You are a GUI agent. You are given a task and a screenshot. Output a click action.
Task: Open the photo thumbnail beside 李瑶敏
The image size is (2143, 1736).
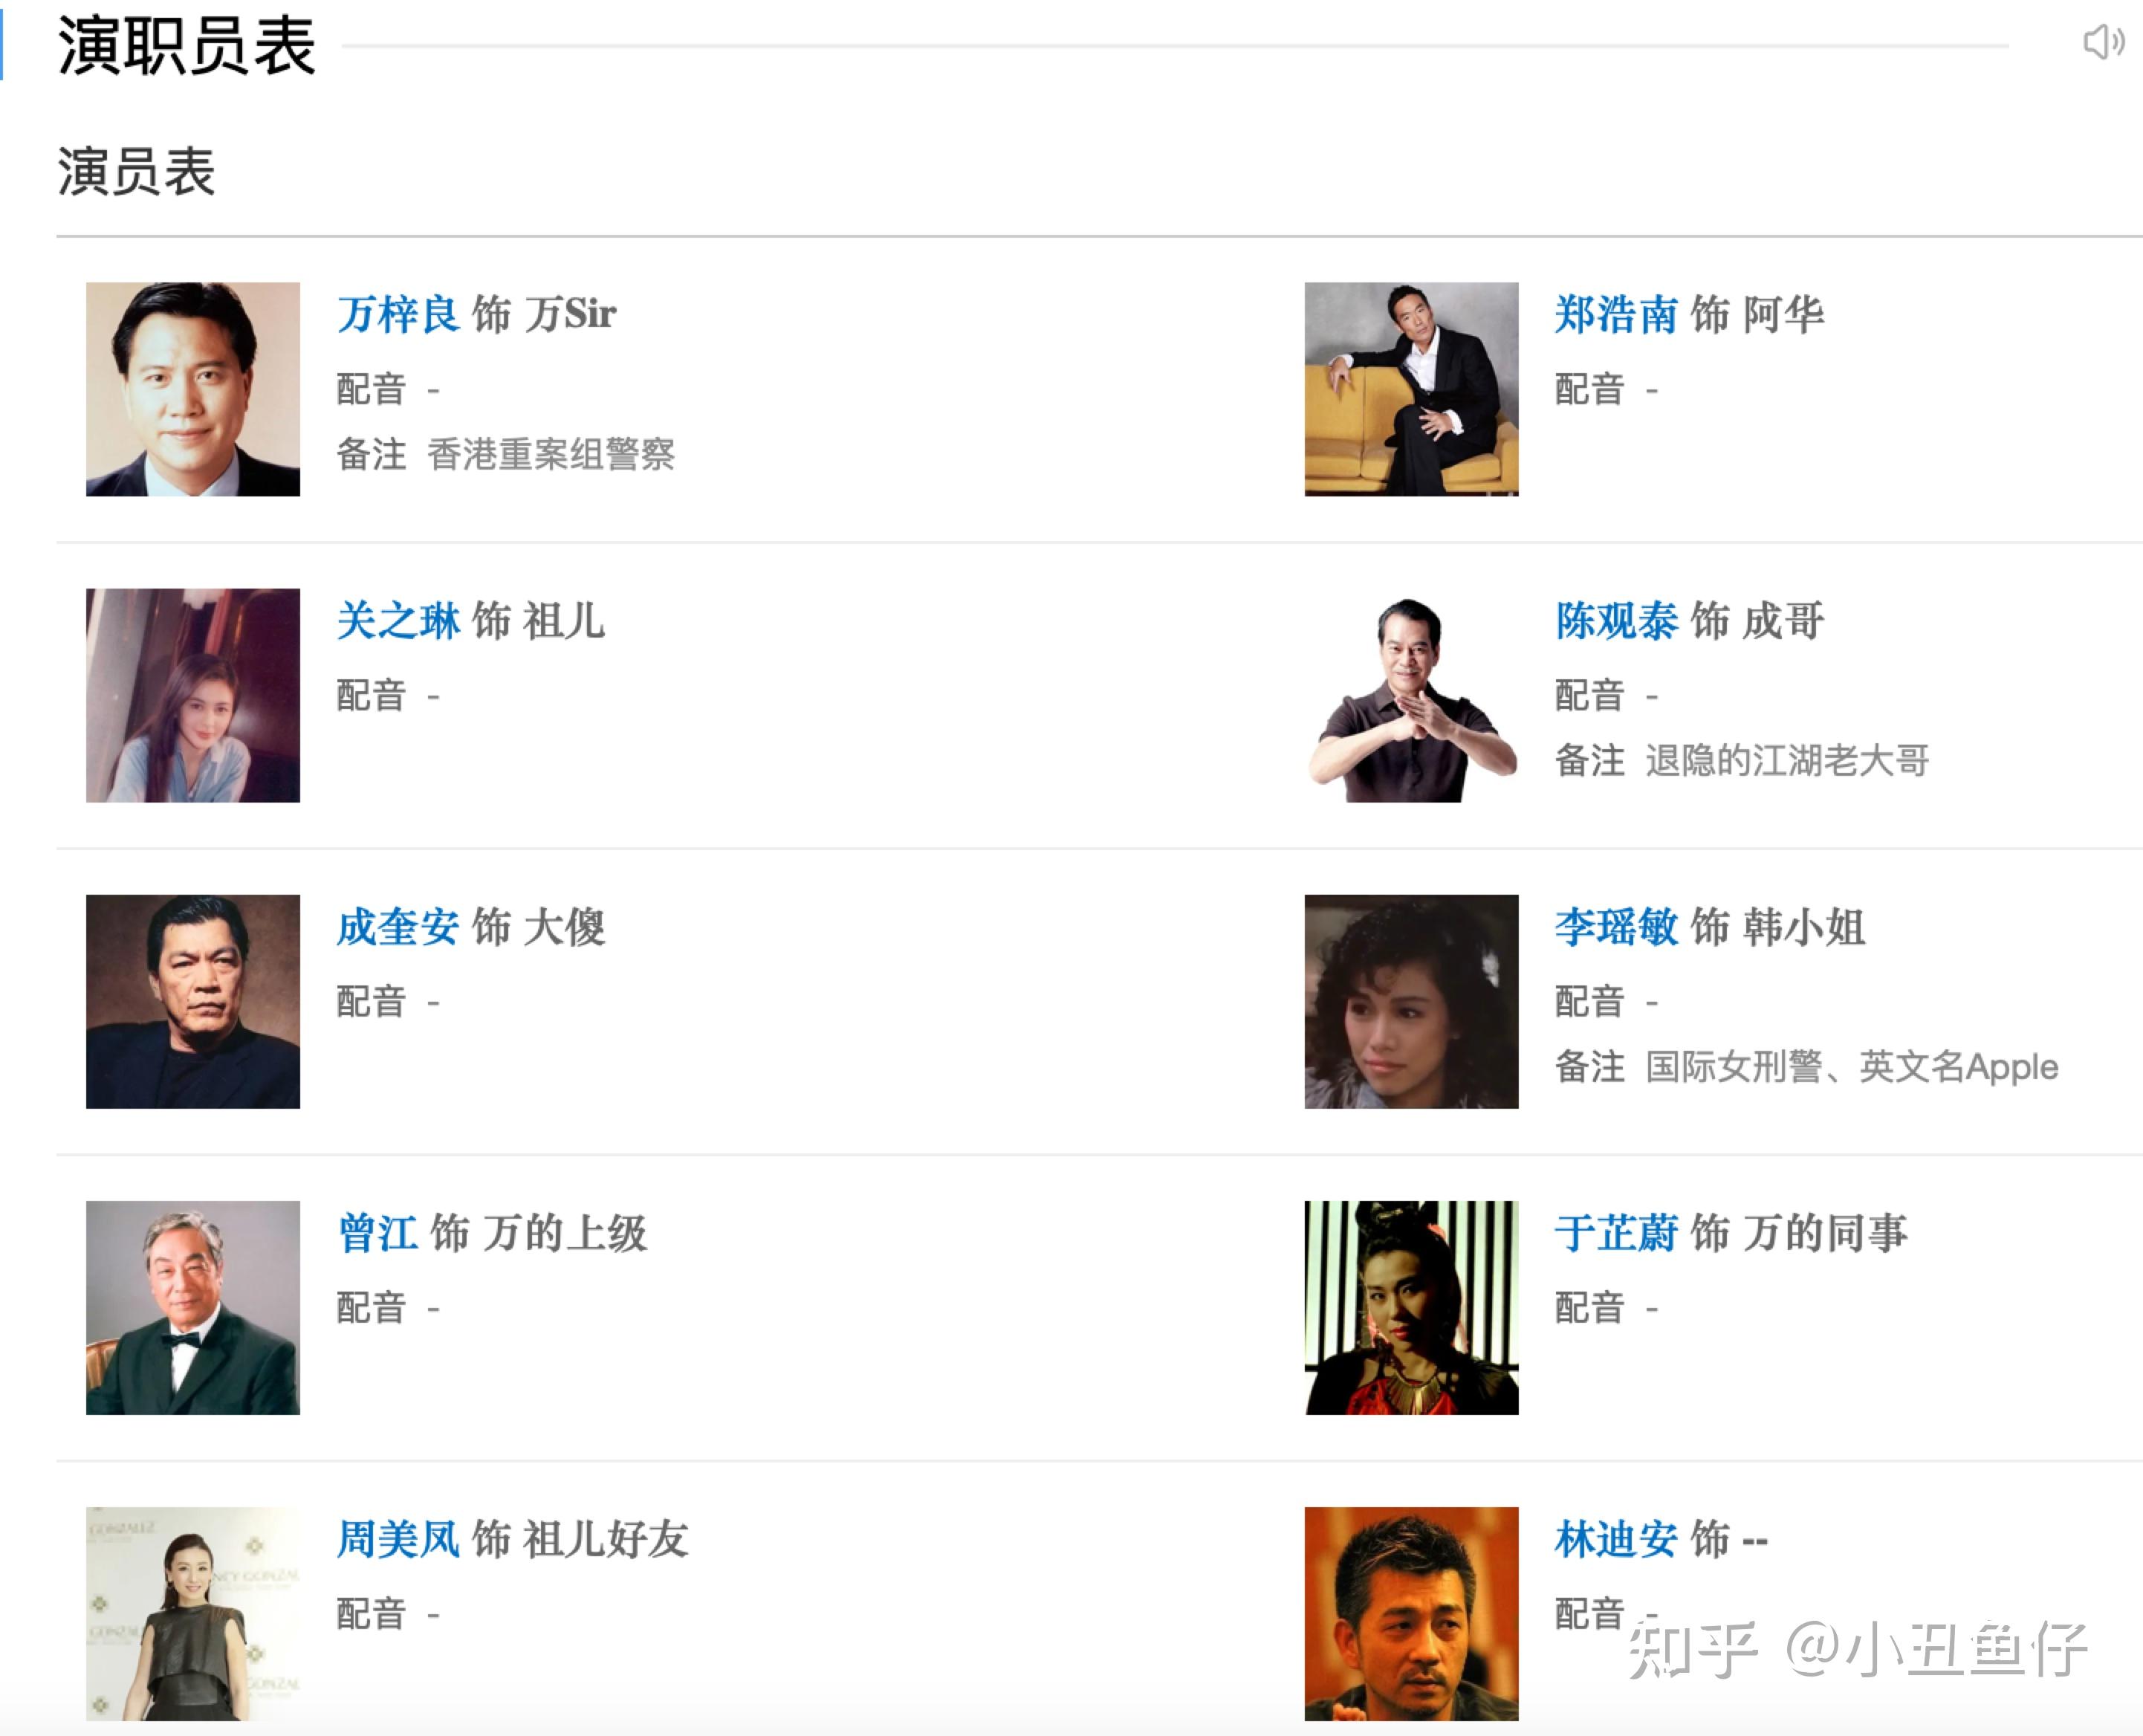1411,1001
